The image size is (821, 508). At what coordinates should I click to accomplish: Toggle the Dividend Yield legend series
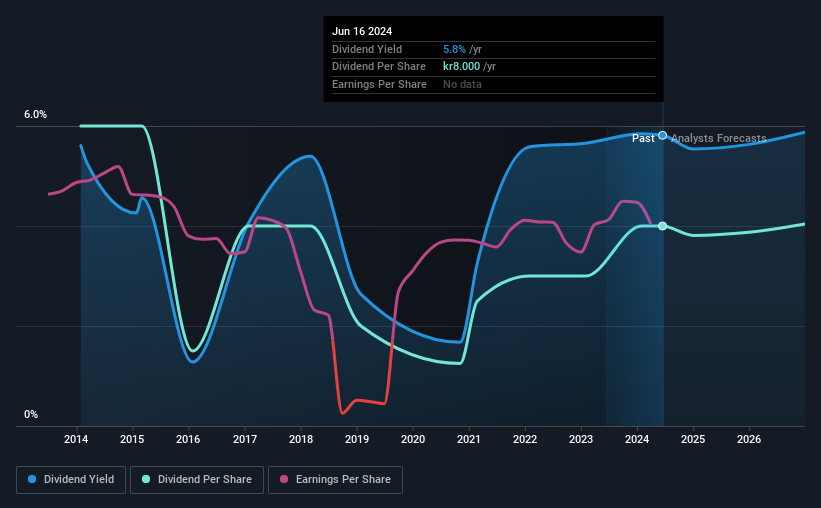click(x=71, y=480)
